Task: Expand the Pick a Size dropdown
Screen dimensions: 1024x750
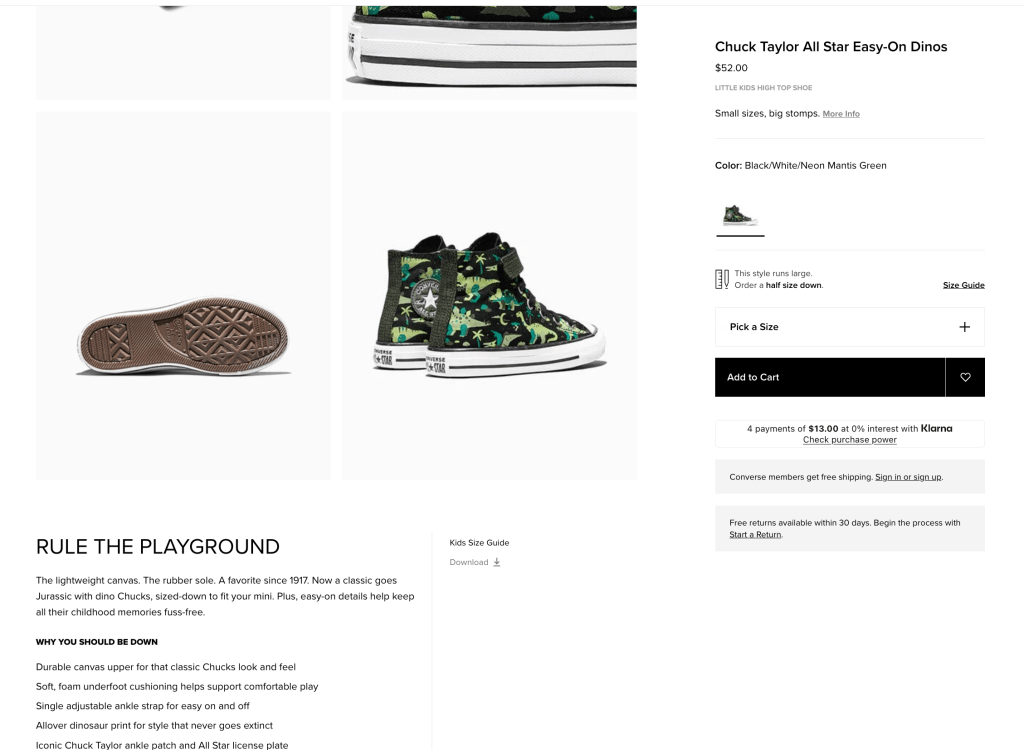Action: pyautogui.click(x=849, y=327)
